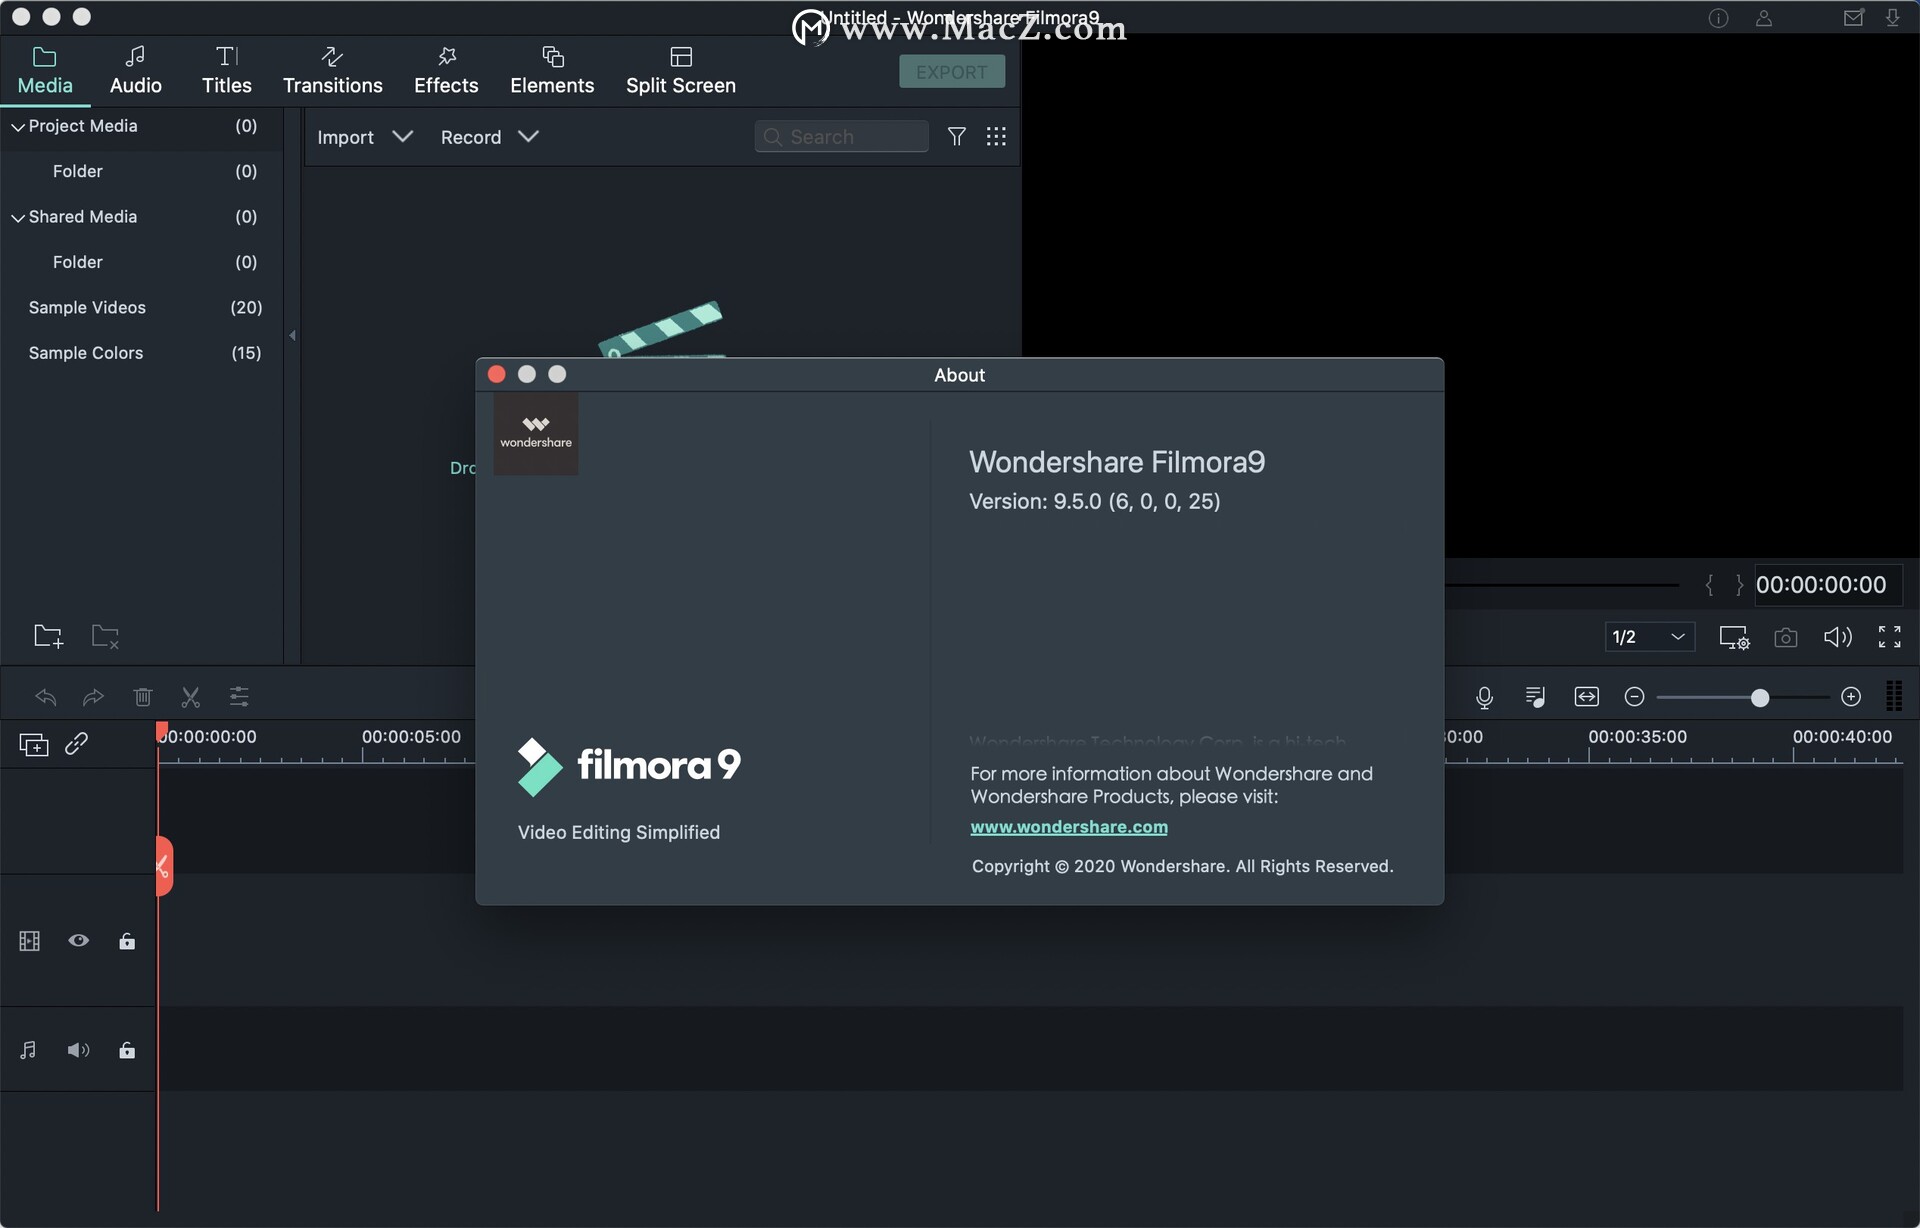Open the account user icon
This screenshot has height=1228, width=1920.
pyautogui.click(x=1764, y=18)
